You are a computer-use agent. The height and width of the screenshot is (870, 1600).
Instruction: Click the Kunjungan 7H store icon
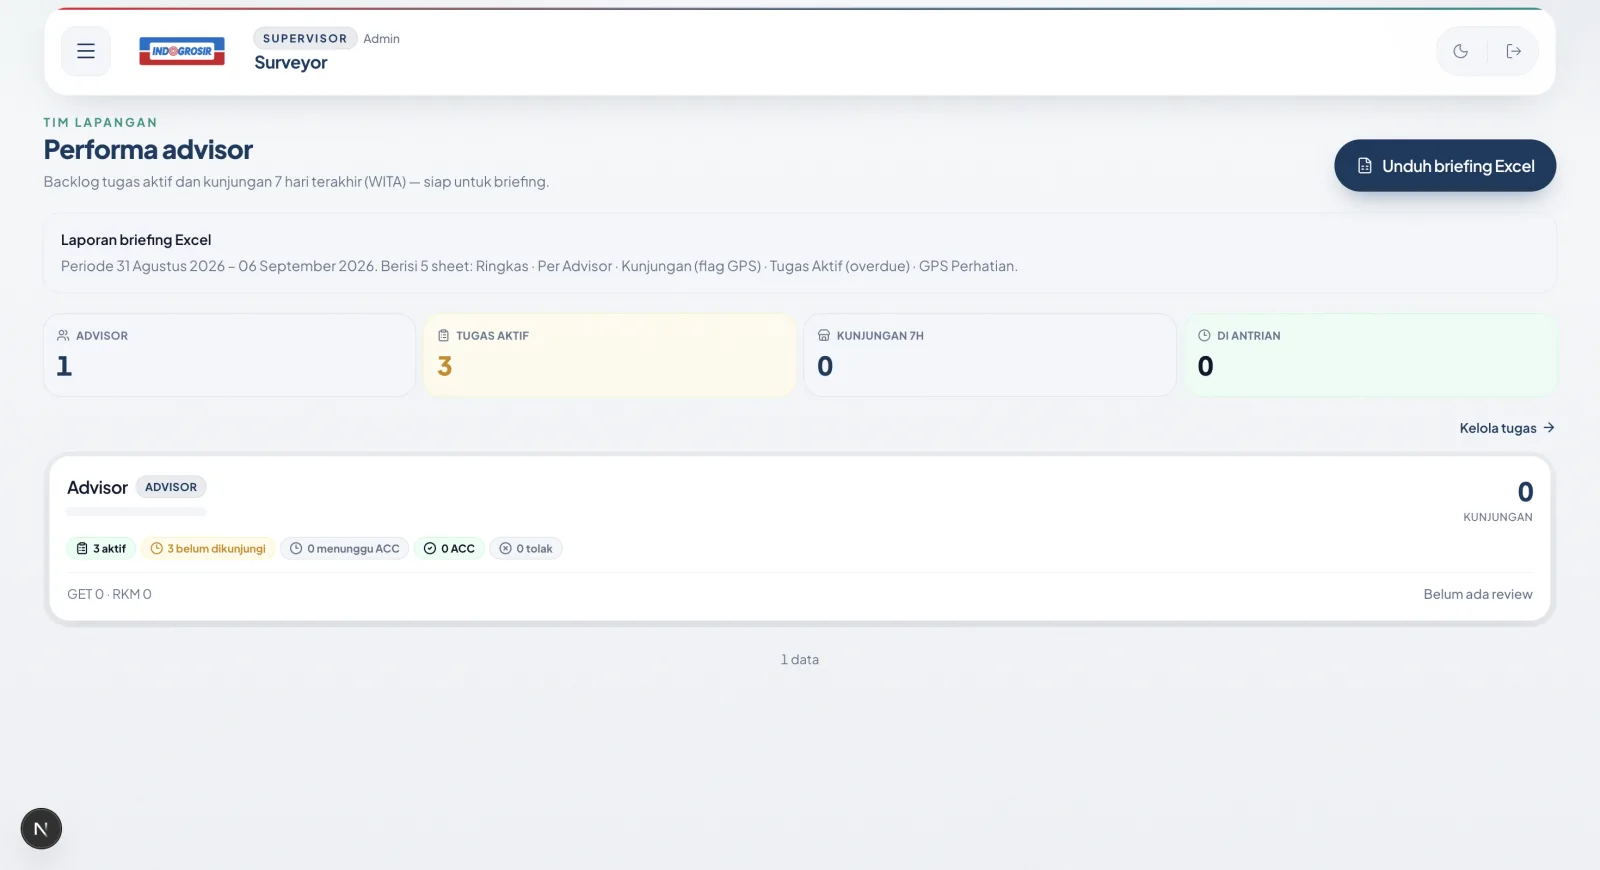pos(824,336)
